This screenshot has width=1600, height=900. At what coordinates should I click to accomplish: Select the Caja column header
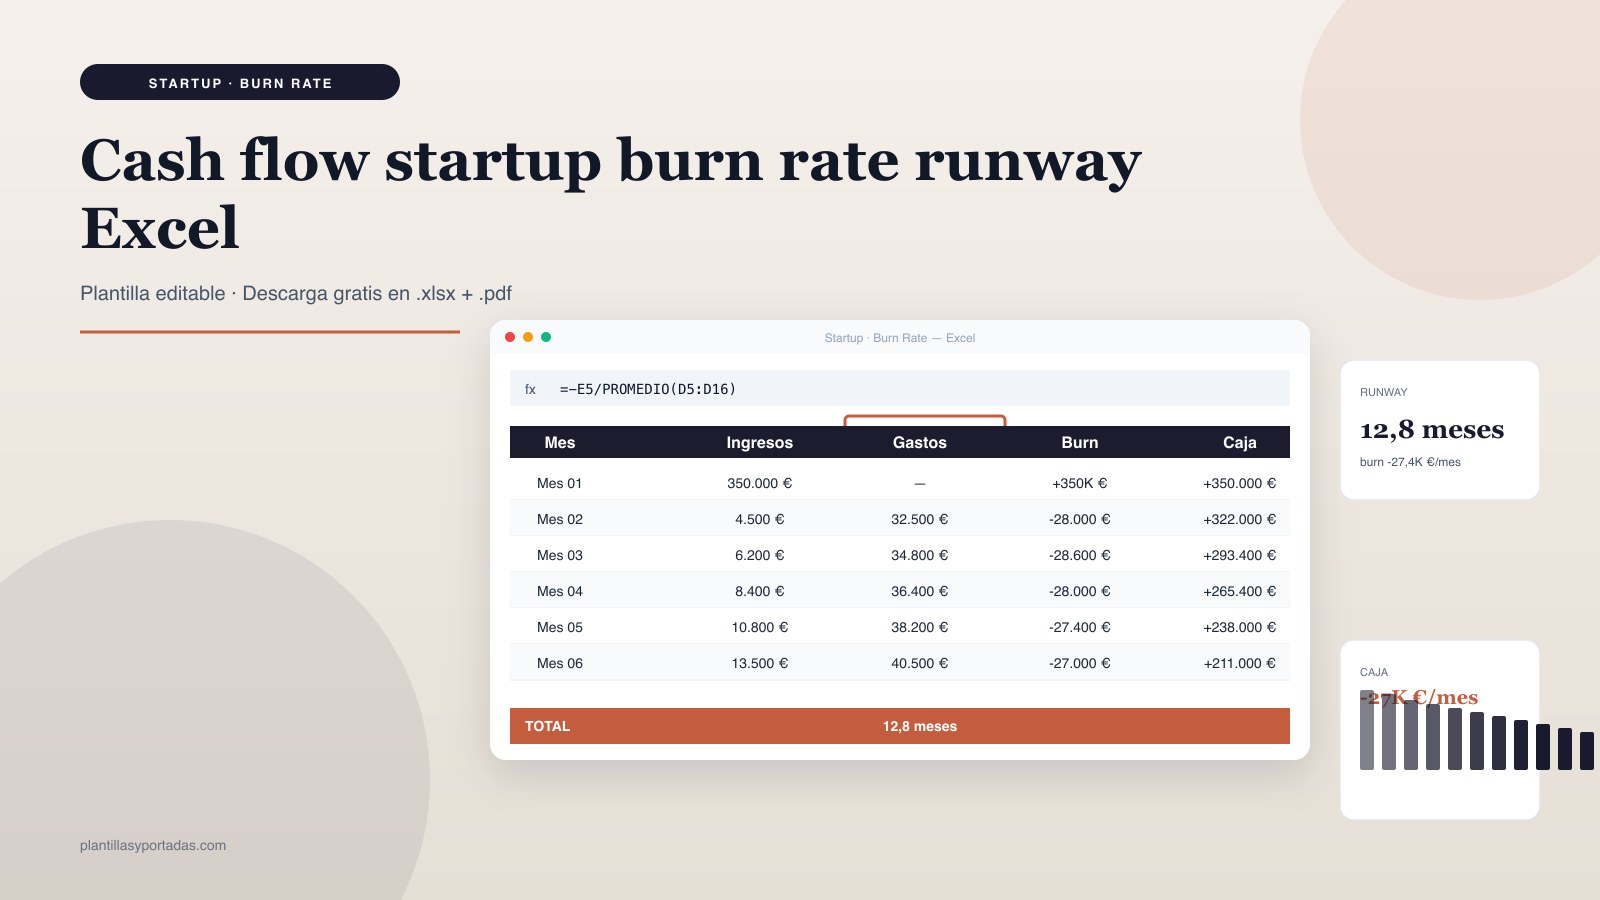click(1240, 442)
